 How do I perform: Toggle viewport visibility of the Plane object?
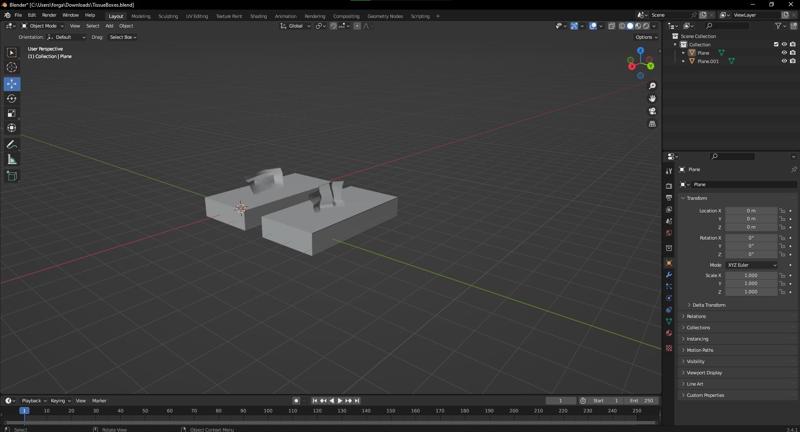783,53
